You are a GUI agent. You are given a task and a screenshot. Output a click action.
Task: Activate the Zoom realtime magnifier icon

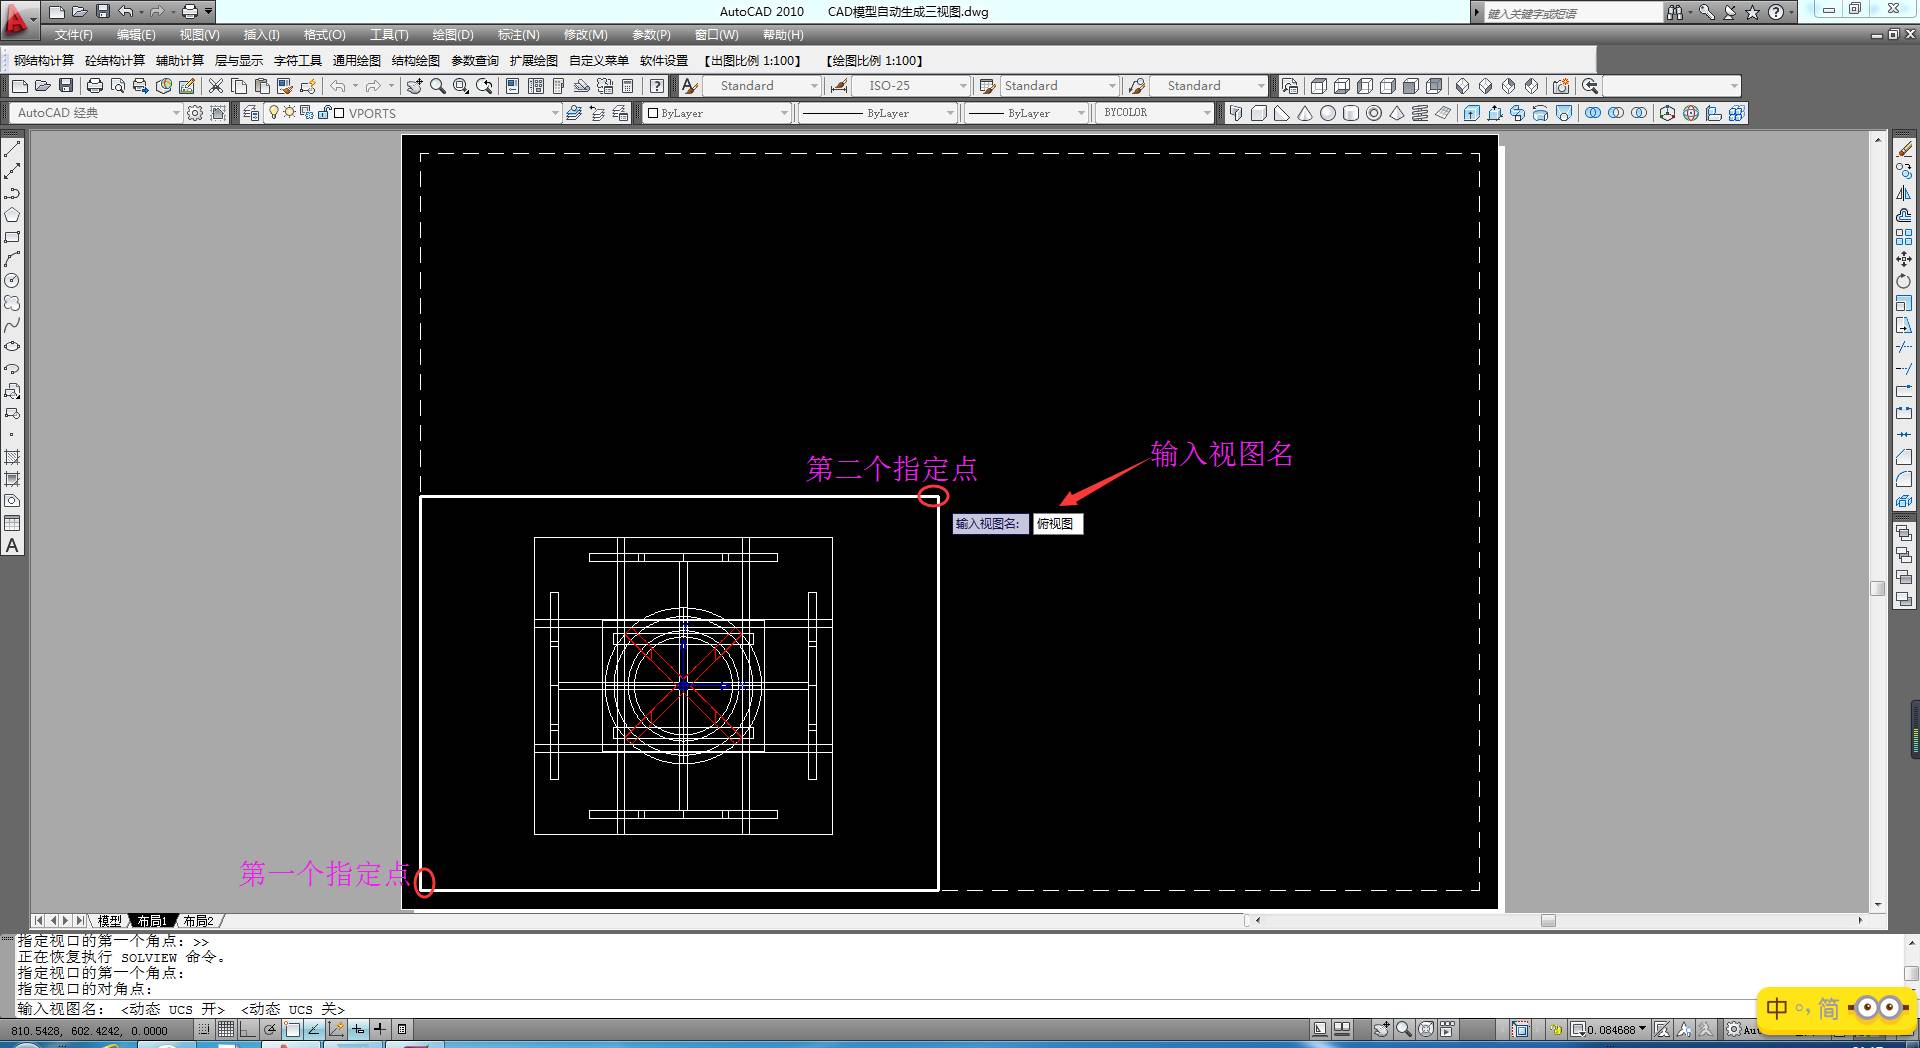(x=438, y=86)
